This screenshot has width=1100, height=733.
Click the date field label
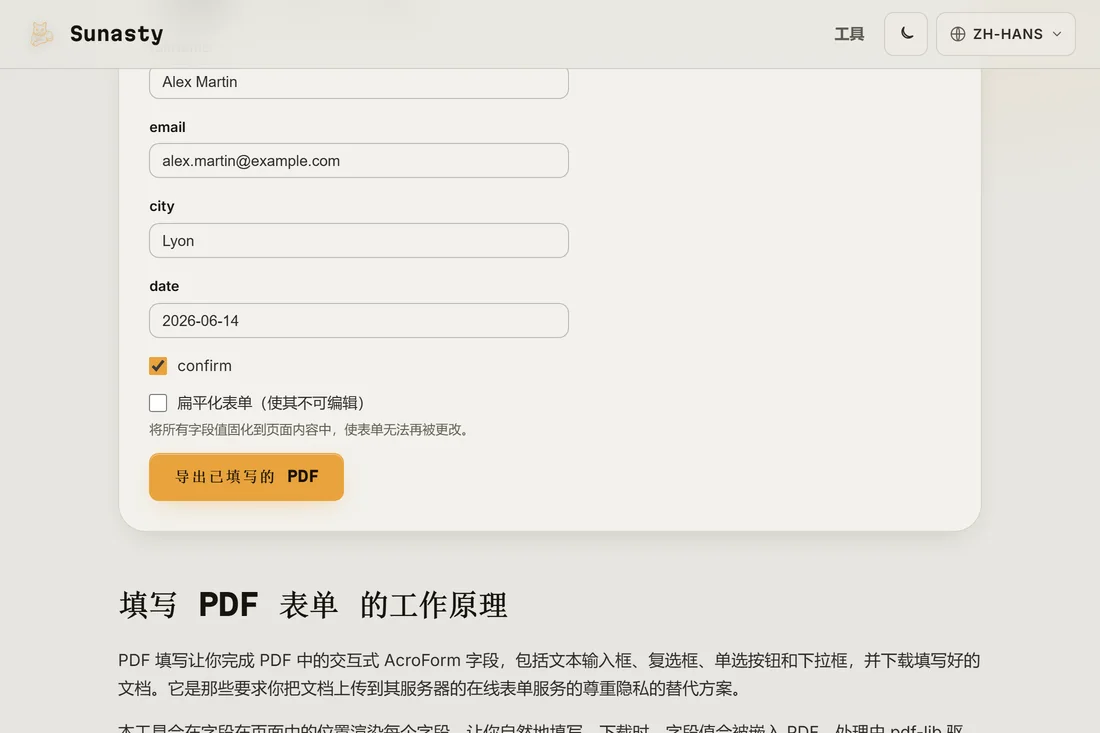point(163,286)
